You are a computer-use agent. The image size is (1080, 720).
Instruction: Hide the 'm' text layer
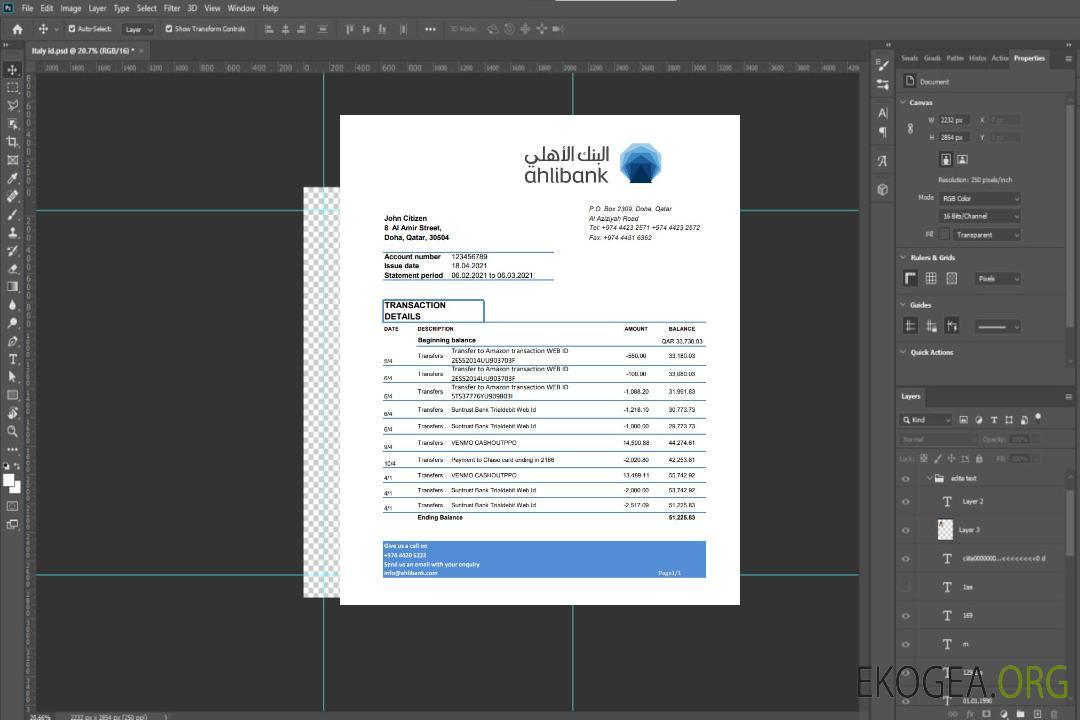[x=906, y=644]
